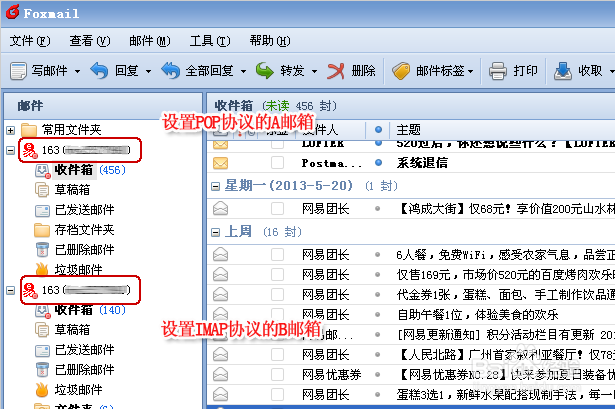Screen dimensions: 615x409
Task: Toggle read-status dot of 系统退信 email
Action: (378, 162)
